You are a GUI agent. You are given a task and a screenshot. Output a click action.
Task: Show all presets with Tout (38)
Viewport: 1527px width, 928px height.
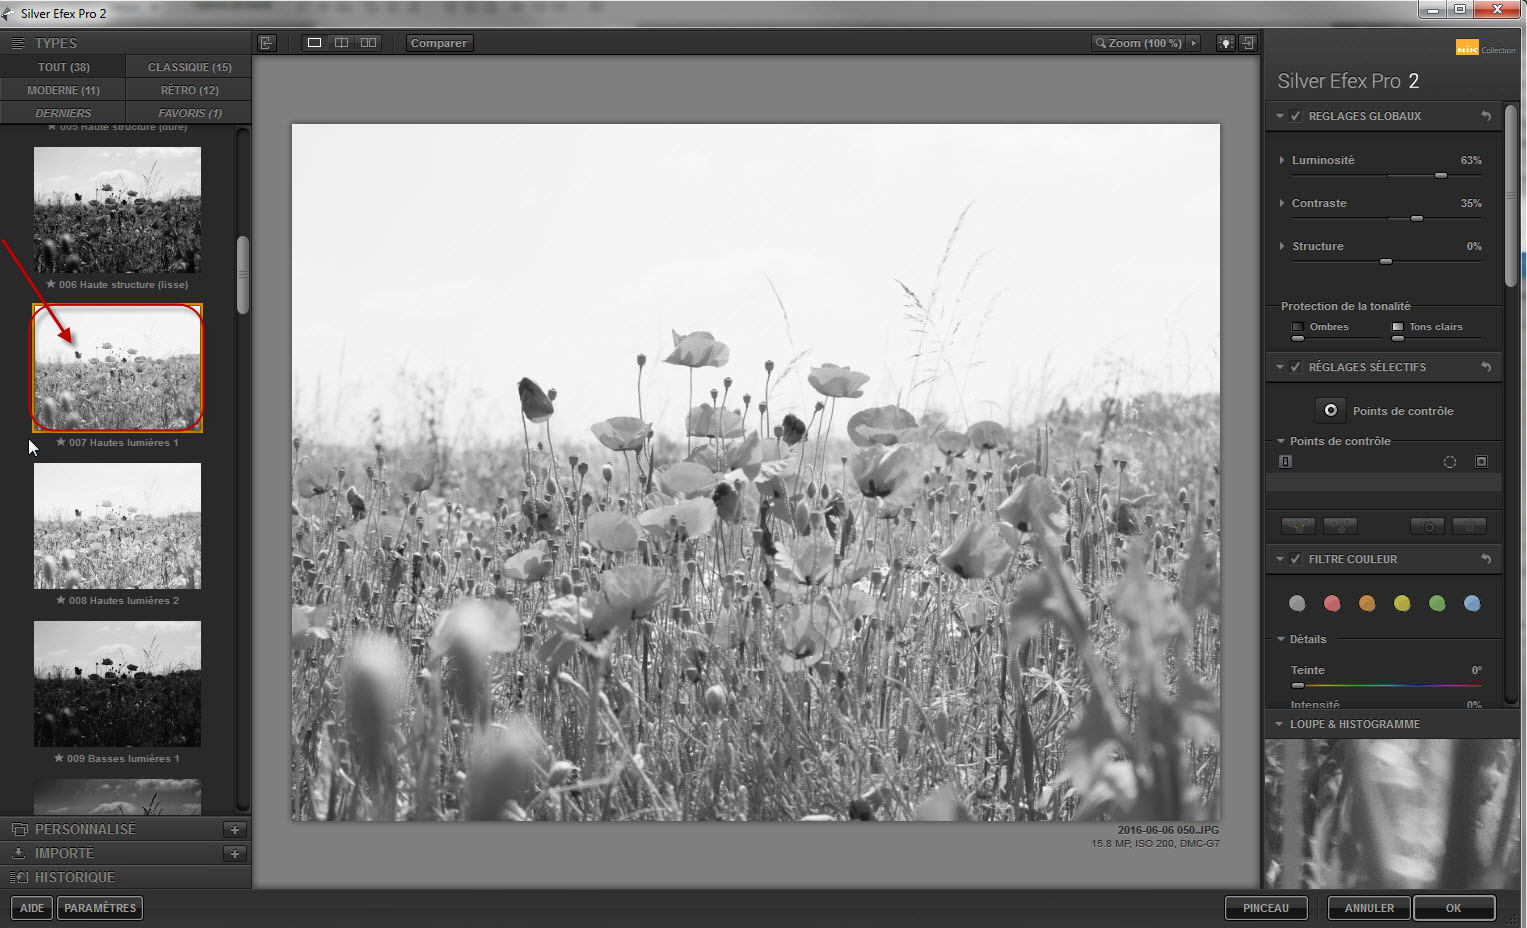coord(63,67)
